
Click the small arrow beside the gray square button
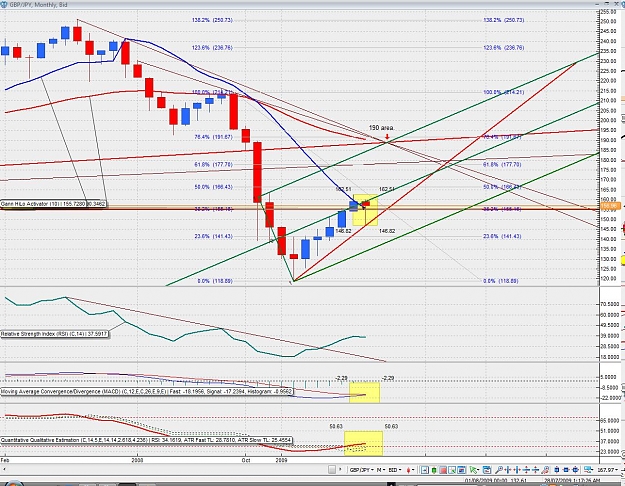point(340,469)
